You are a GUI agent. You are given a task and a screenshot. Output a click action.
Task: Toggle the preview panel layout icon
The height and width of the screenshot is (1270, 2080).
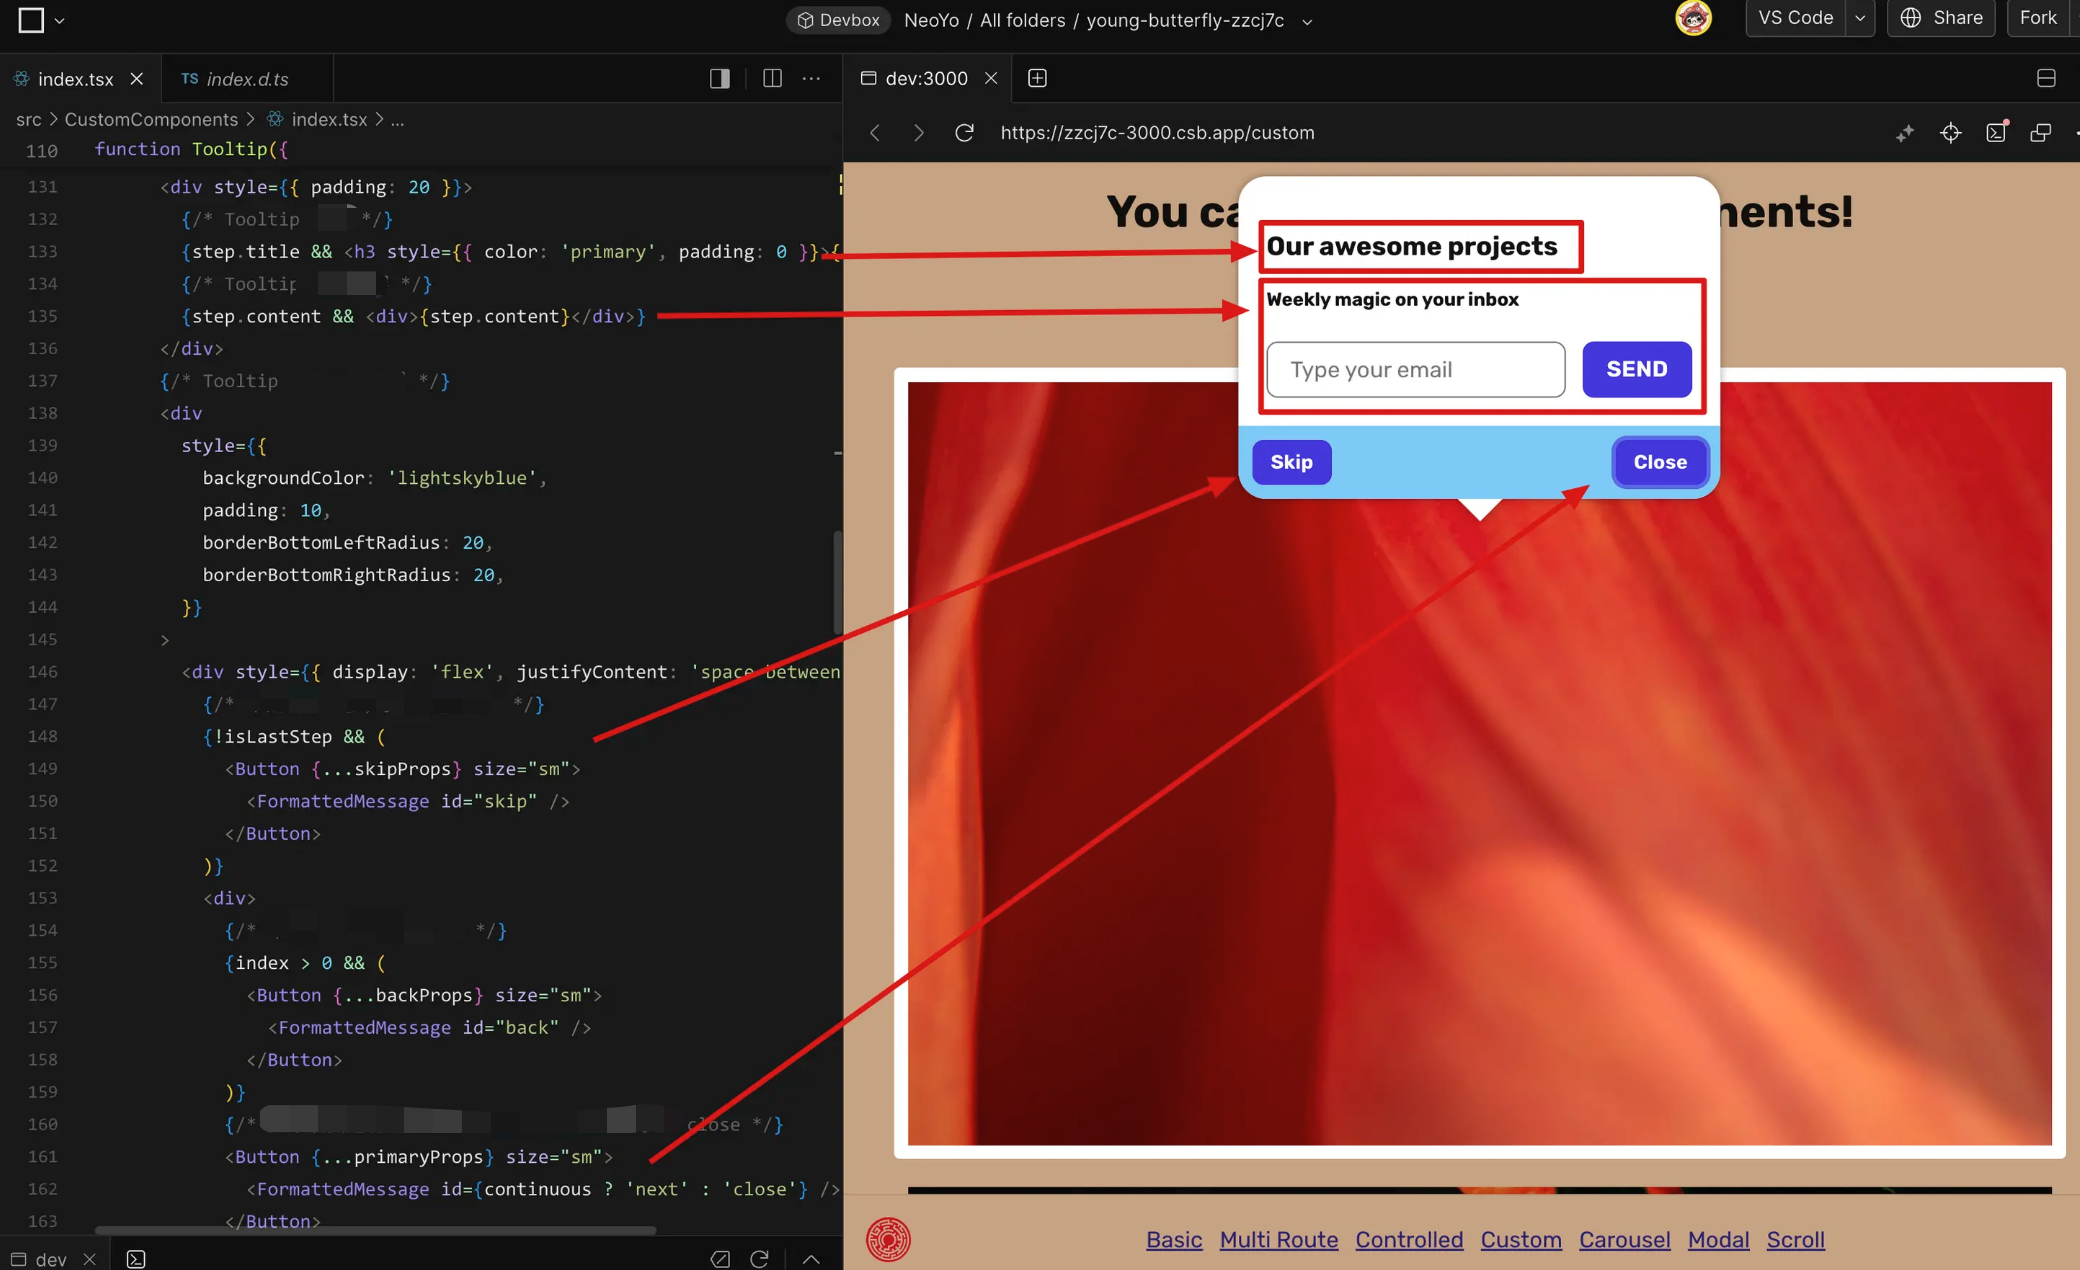pos(2046,78)
